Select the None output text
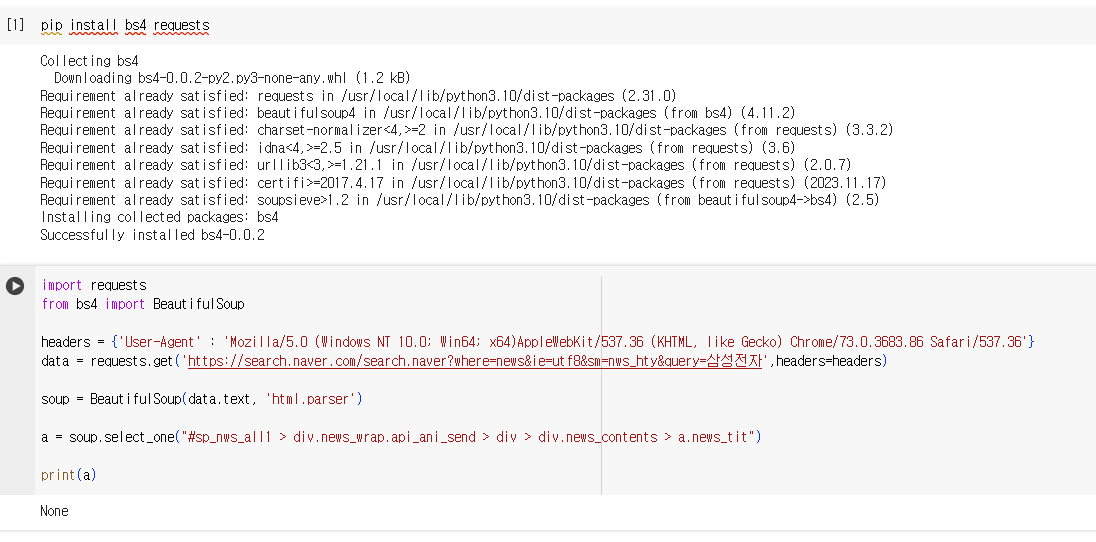This screenshot has width=1096, height=542. [55, 511]
